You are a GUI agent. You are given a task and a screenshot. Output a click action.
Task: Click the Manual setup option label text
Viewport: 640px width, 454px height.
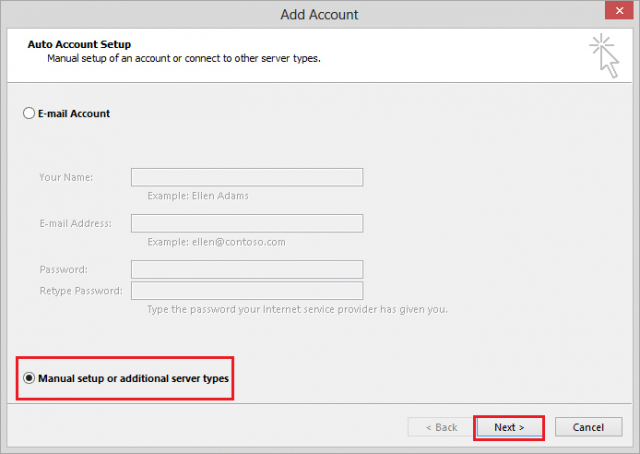pyautogui.click(x=133, y=378)
